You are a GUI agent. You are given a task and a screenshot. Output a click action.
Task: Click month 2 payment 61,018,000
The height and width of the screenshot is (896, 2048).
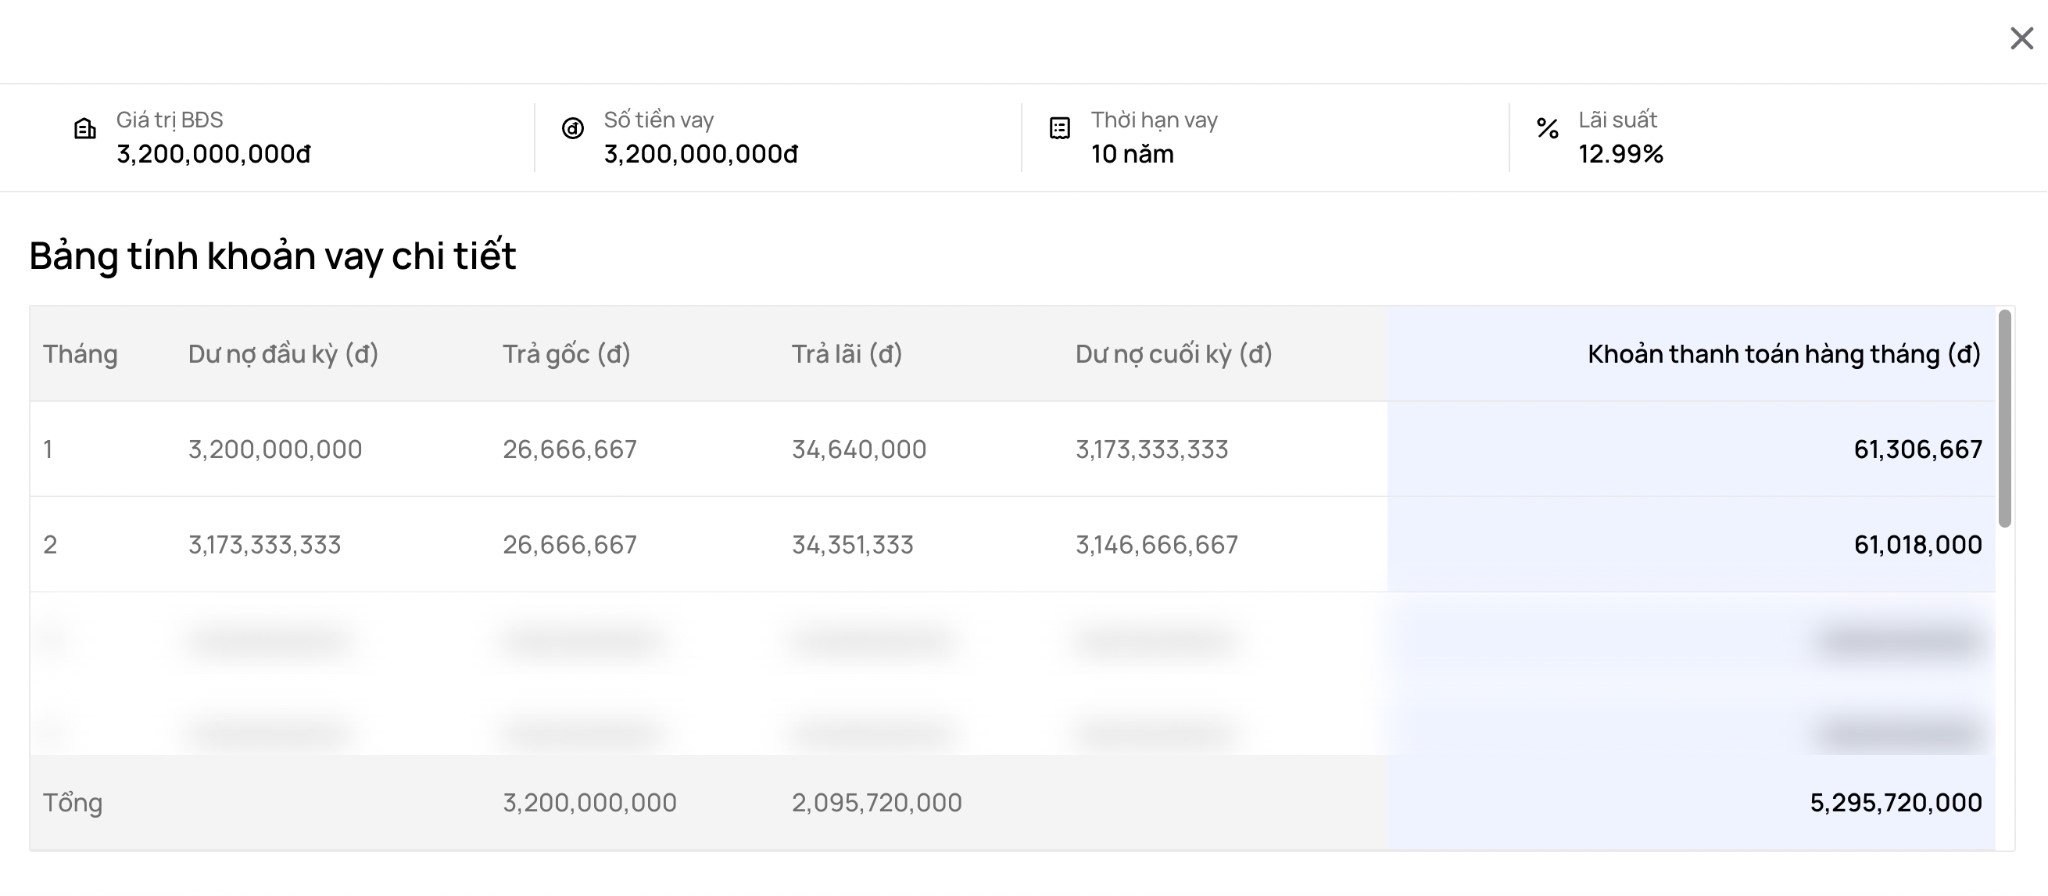click(1918, 544)
